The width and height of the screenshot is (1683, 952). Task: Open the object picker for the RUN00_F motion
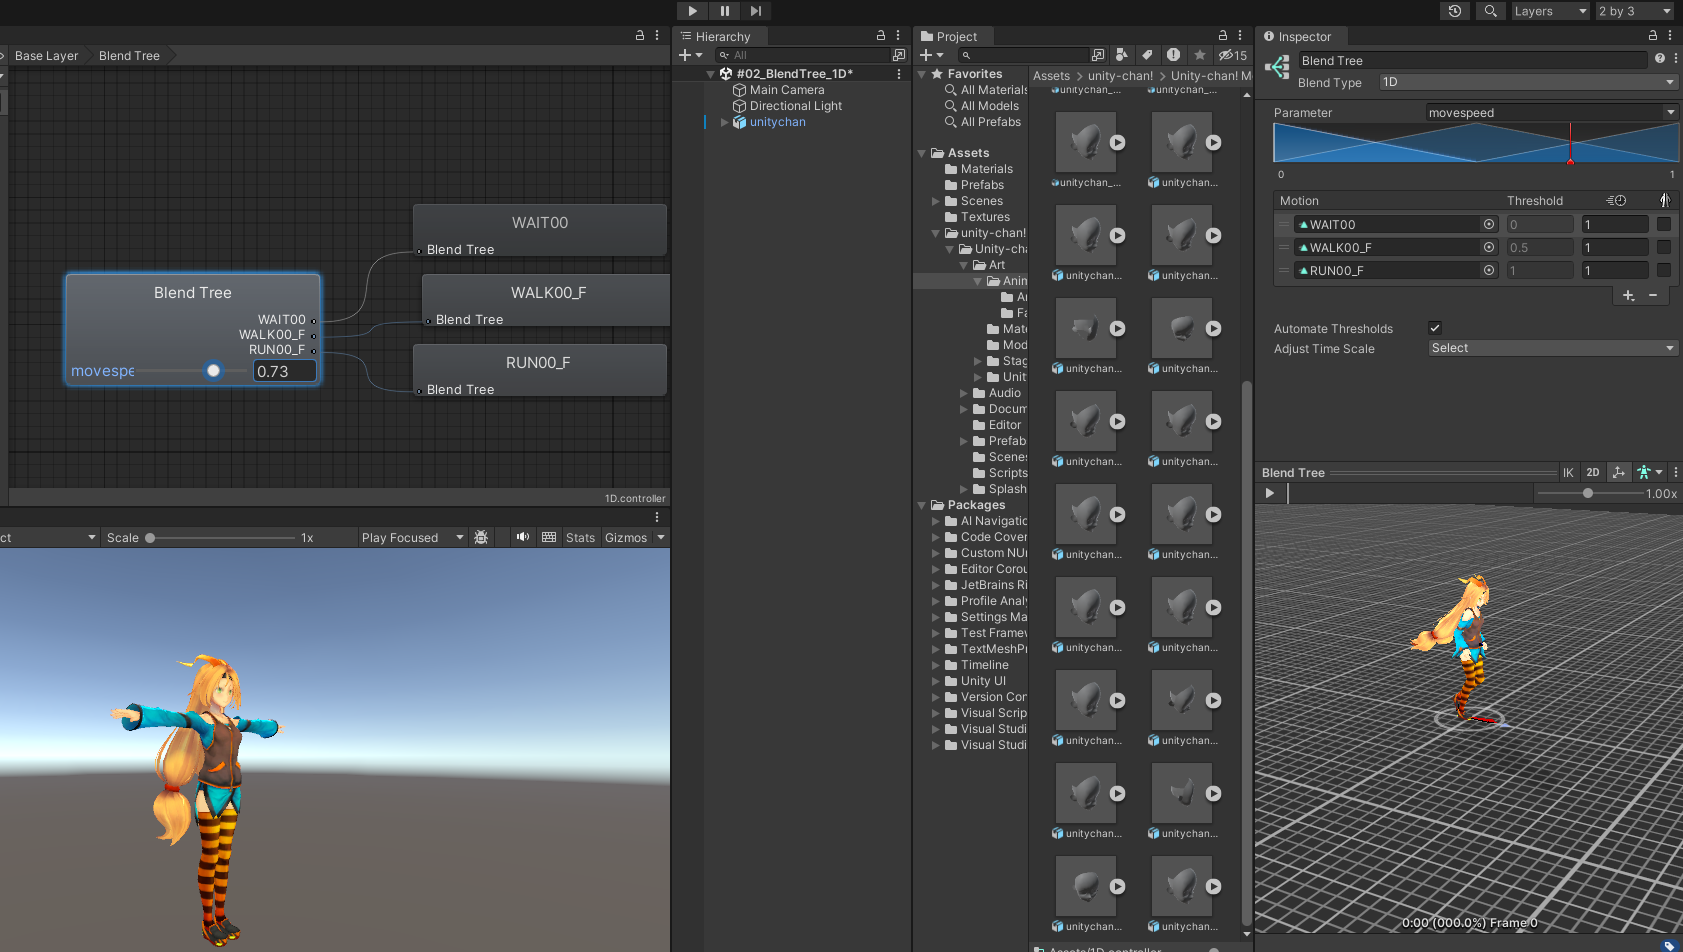(1489, 271)
